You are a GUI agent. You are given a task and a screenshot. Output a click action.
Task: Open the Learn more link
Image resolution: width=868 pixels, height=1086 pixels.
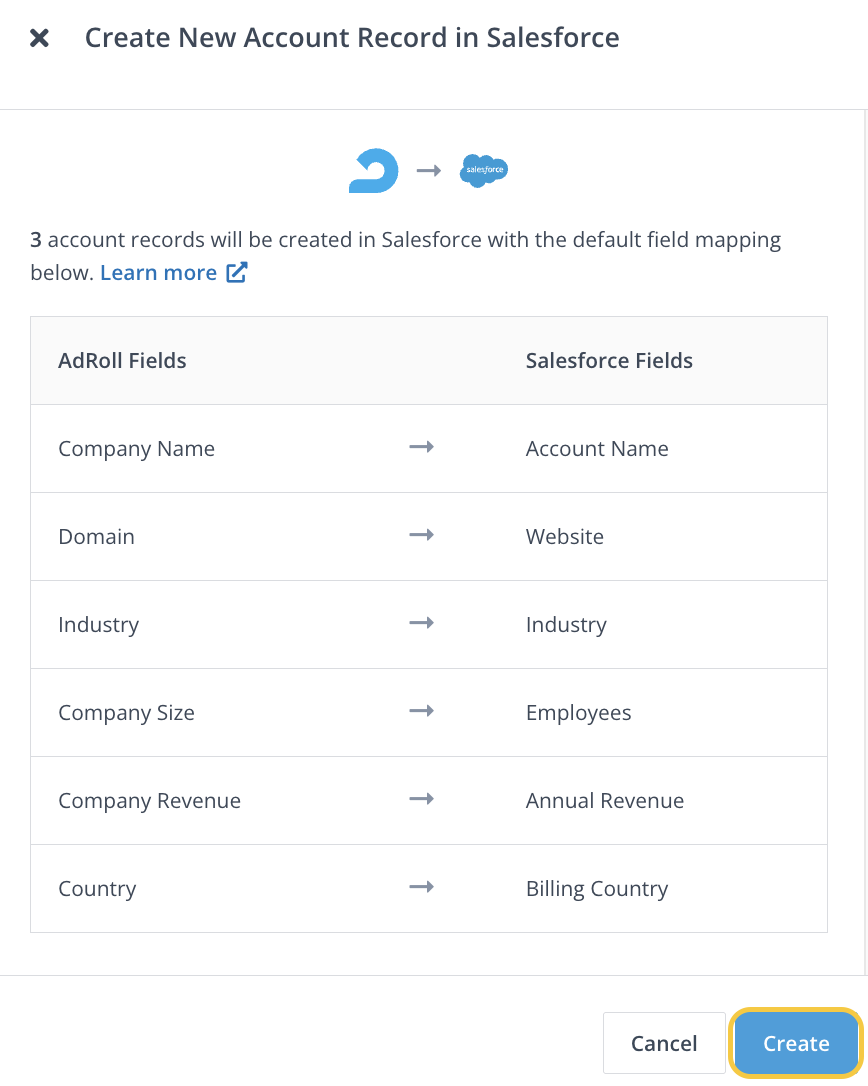tap(158, 273)
